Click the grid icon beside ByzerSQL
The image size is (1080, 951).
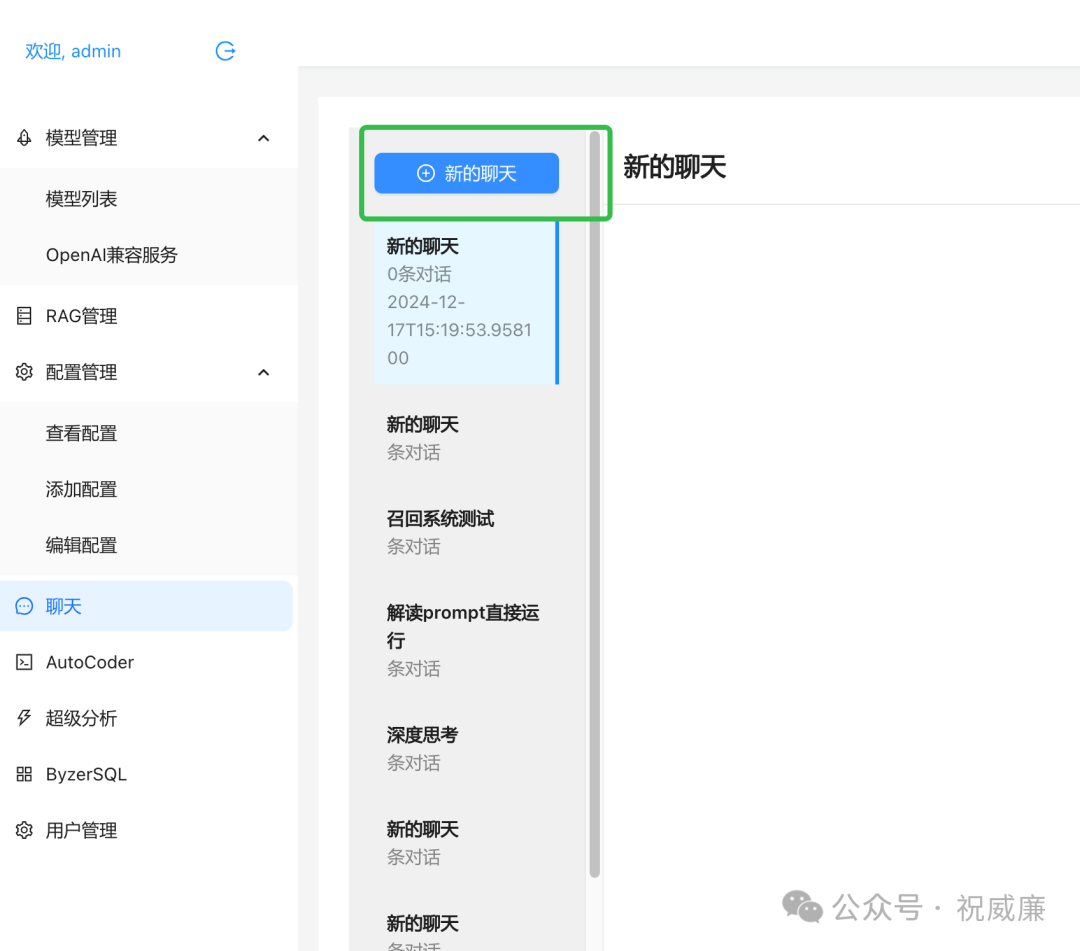point(24,774)
